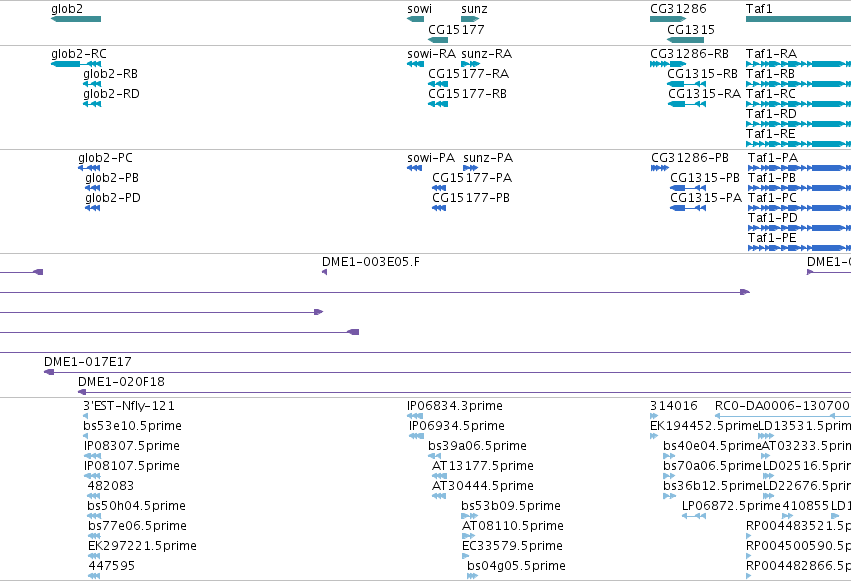Select the Taf1 gene label
The image size is (851, 581).
point(759,9)
